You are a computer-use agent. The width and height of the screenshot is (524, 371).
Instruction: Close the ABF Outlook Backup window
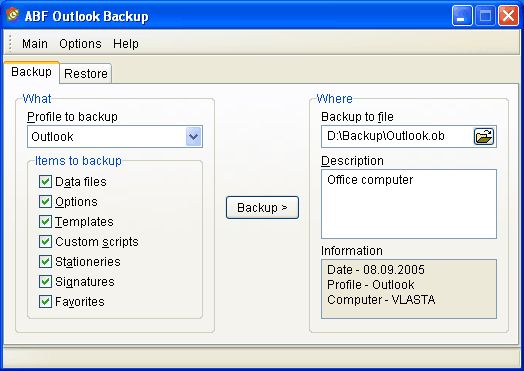pyautogui.click(x=508, y=15)
